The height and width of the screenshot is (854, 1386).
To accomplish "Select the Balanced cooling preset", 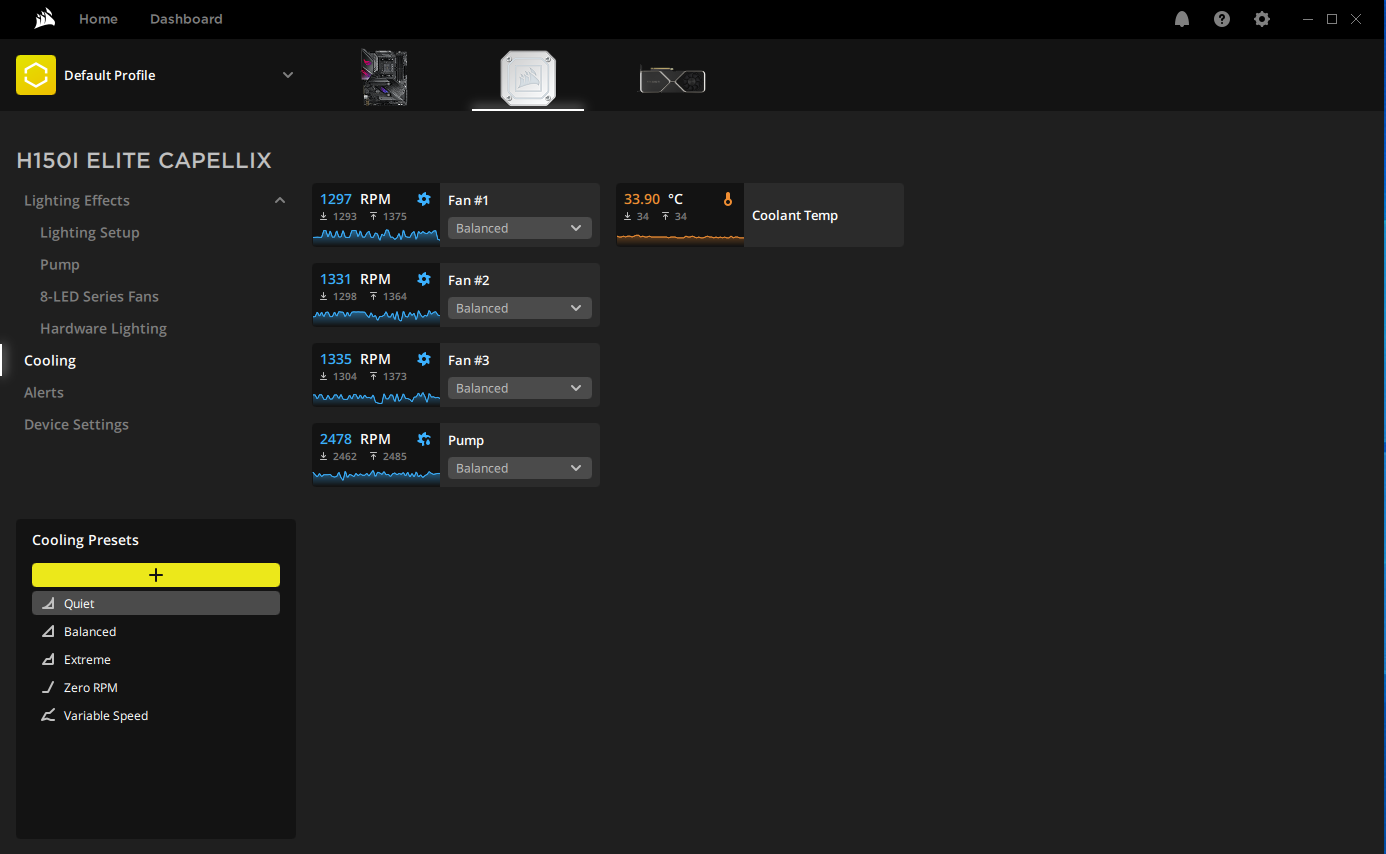I will pos(156,632).
